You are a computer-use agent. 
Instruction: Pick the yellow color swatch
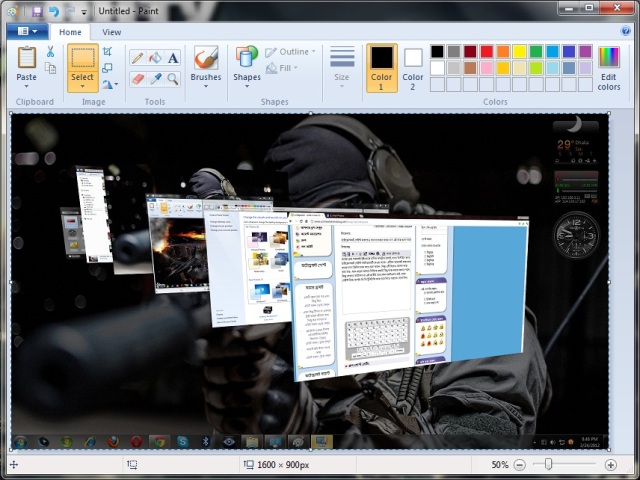[x=520, y=51]
